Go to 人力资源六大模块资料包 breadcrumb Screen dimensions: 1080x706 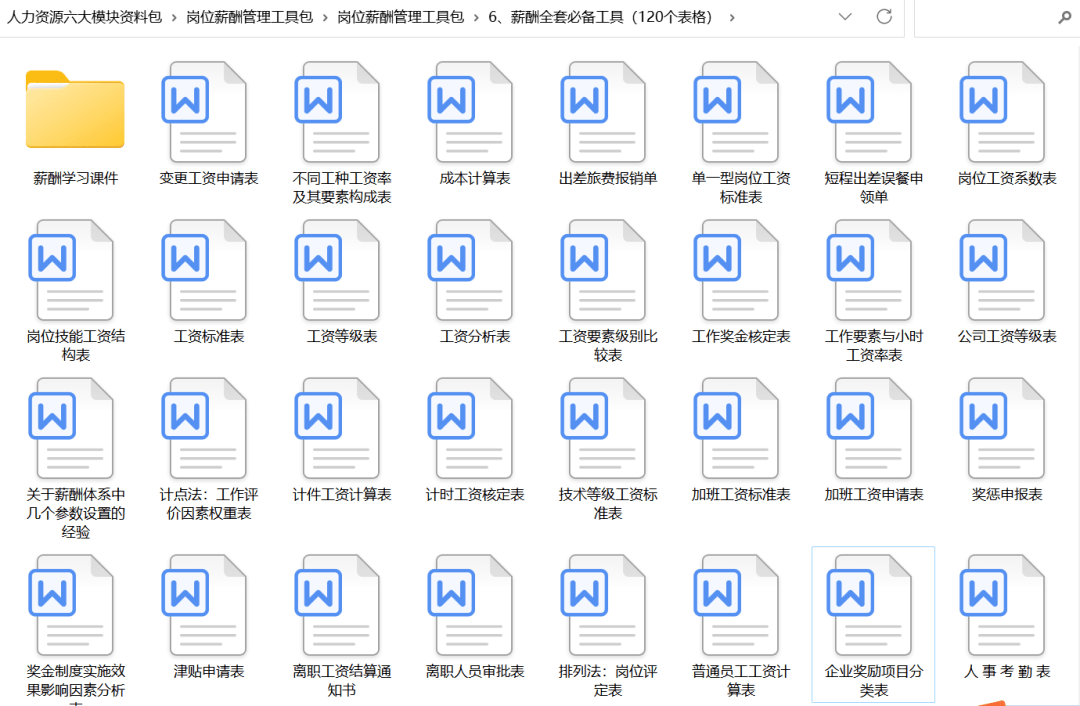(84, 17)
